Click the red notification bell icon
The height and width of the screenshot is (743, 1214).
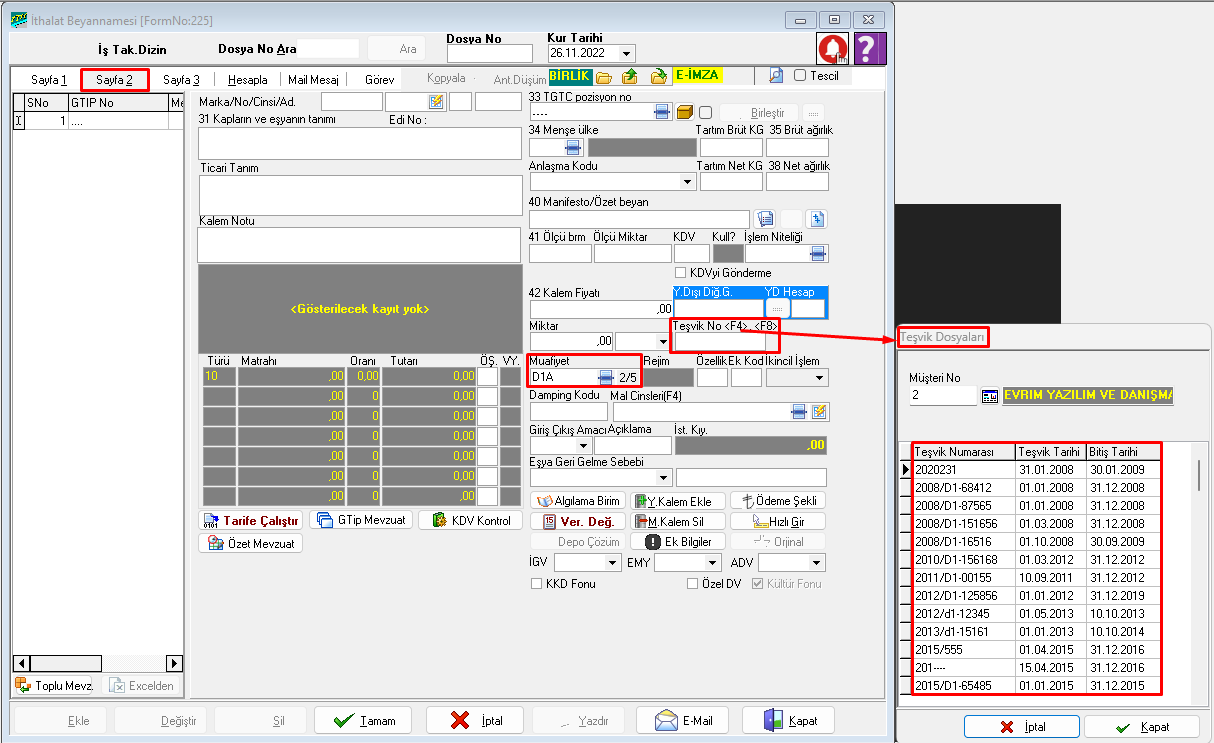pyautogui.click(x=832, y=48)
